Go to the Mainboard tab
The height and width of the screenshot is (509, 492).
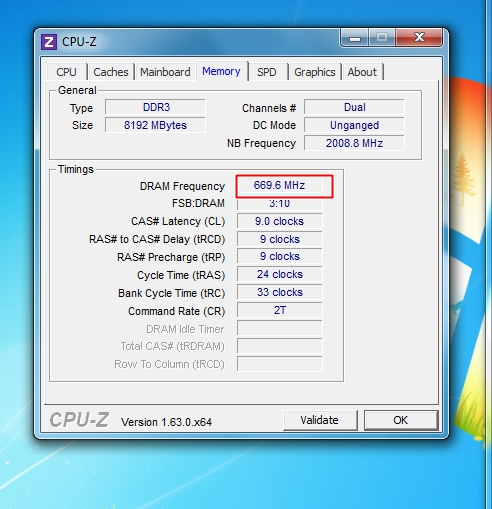coord(165,72)
